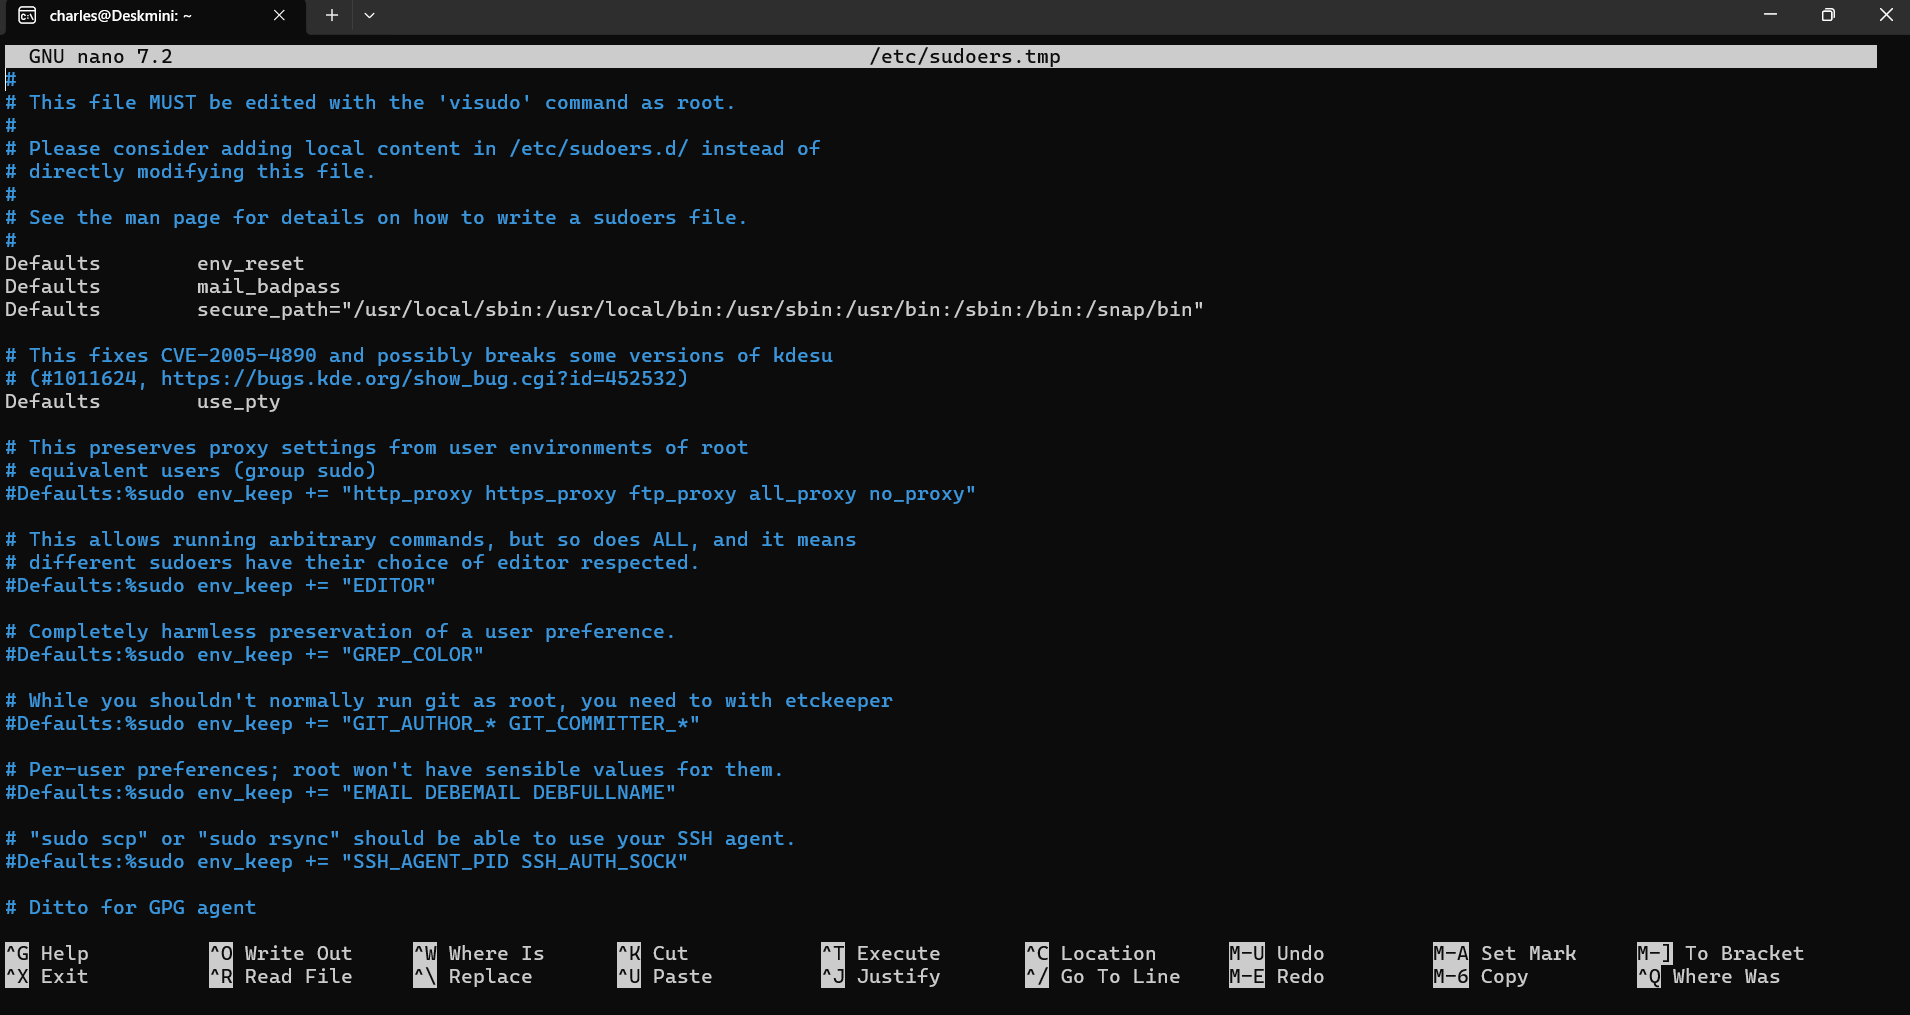Click the bugs.kde.org URL in the comment

click(423, 378)
